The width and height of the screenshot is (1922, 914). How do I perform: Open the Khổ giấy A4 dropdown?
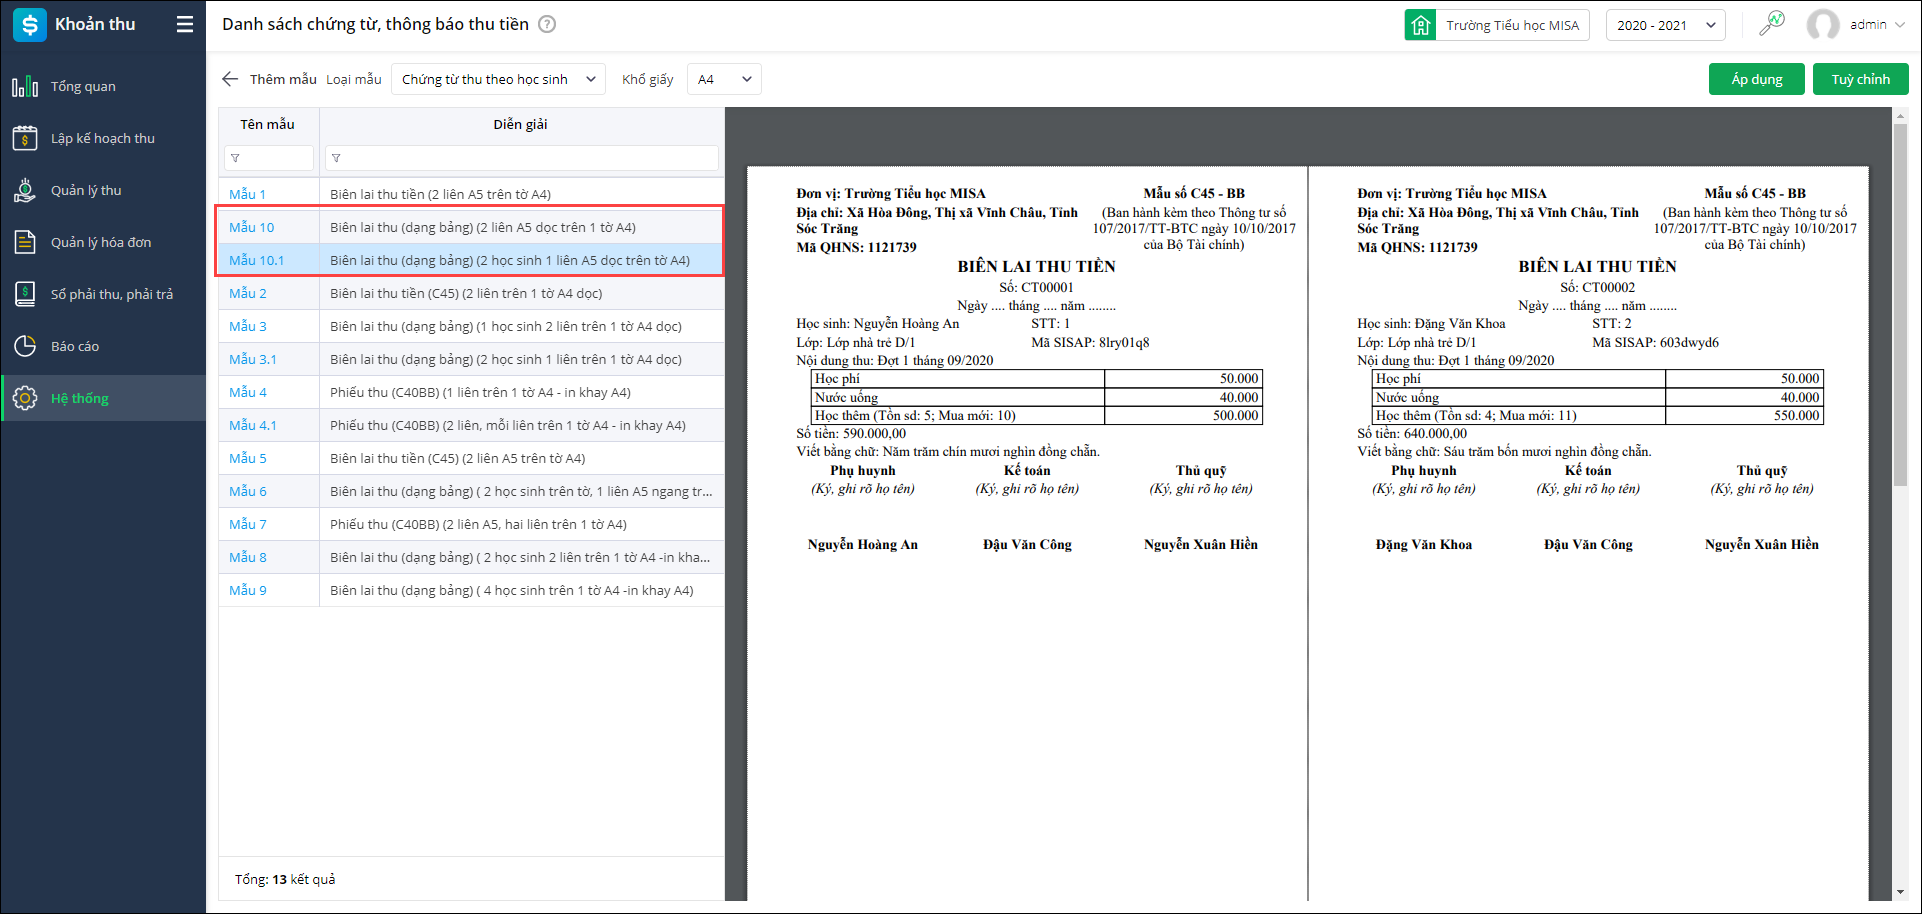(x=724, y=79)
